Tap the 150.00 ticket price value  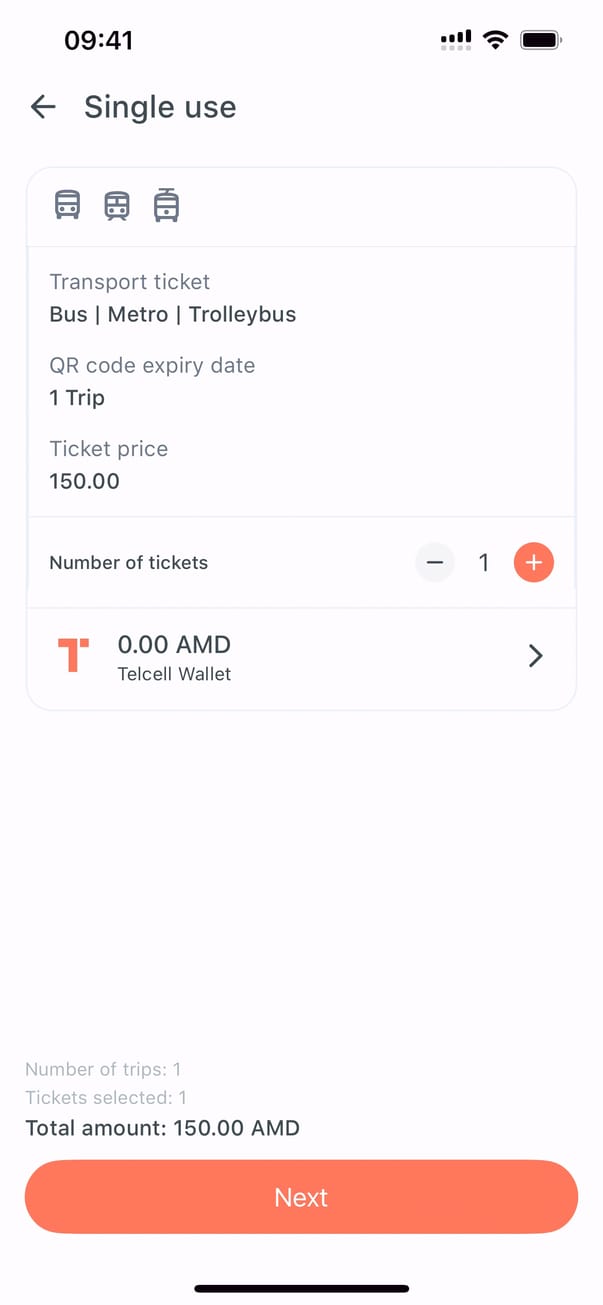click(84, 481)
